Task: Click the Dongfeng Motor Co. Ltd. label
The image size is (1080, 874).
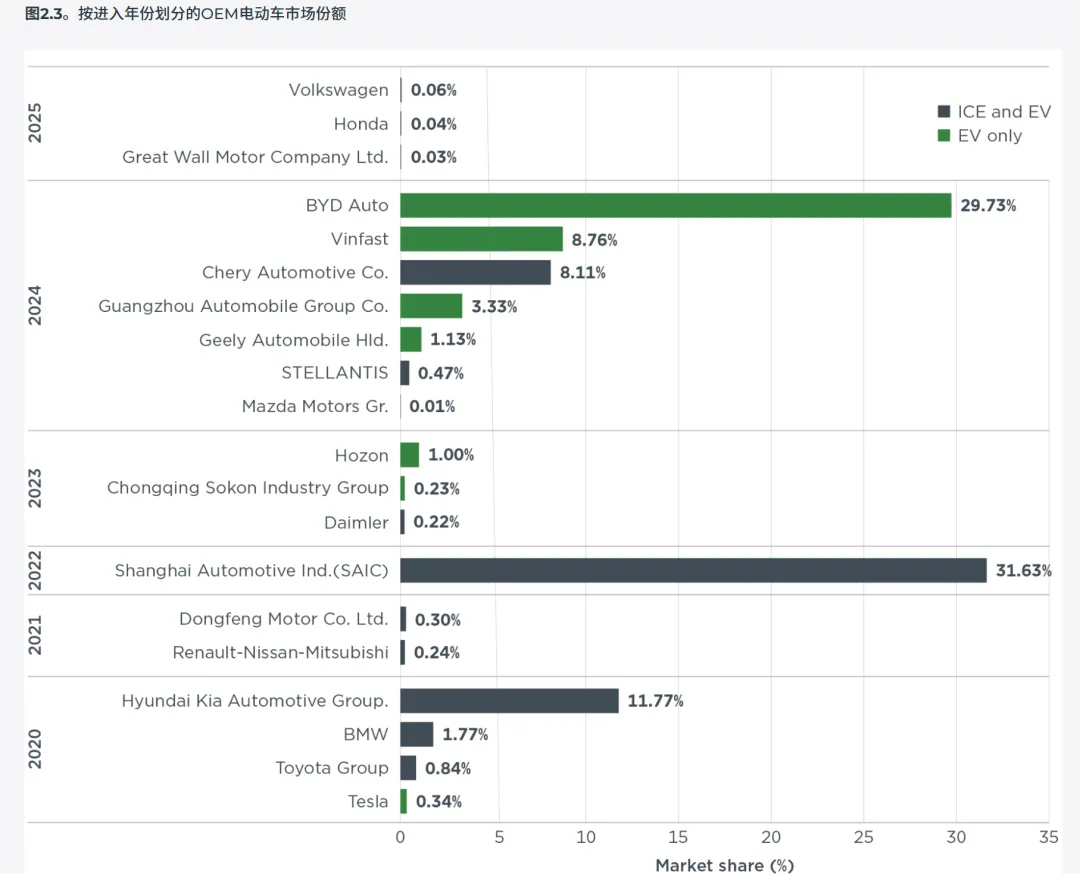Action: tap(284, 619)
